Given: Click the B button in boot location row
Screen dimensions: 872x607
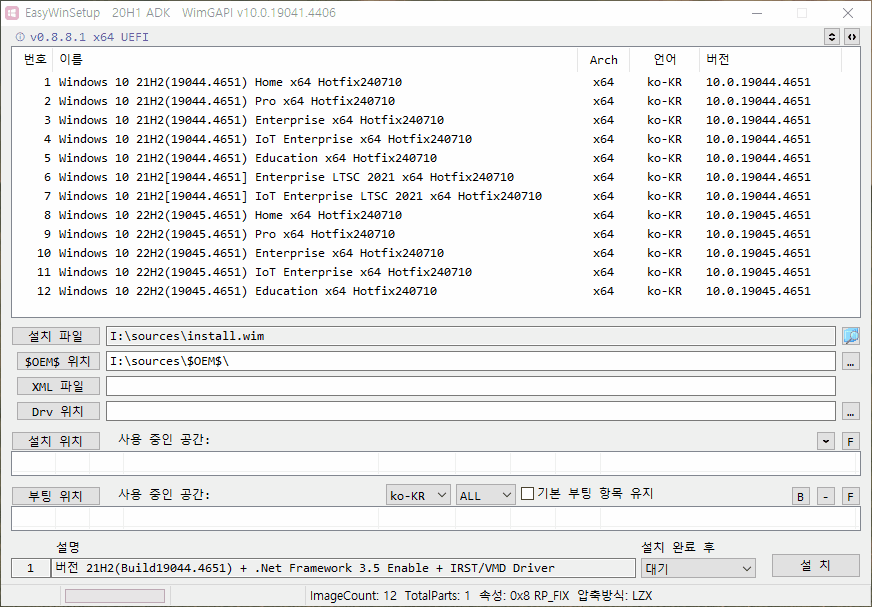Looking at the screenshot, I should pos(800,496).
